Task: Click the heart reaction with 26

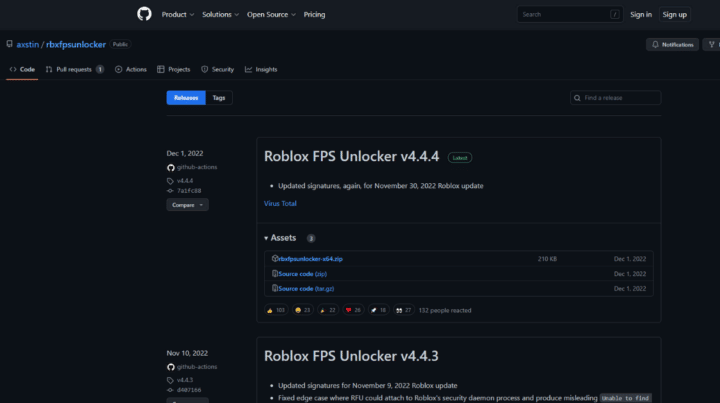Action: pyautogui.click(x=353, y=310)
